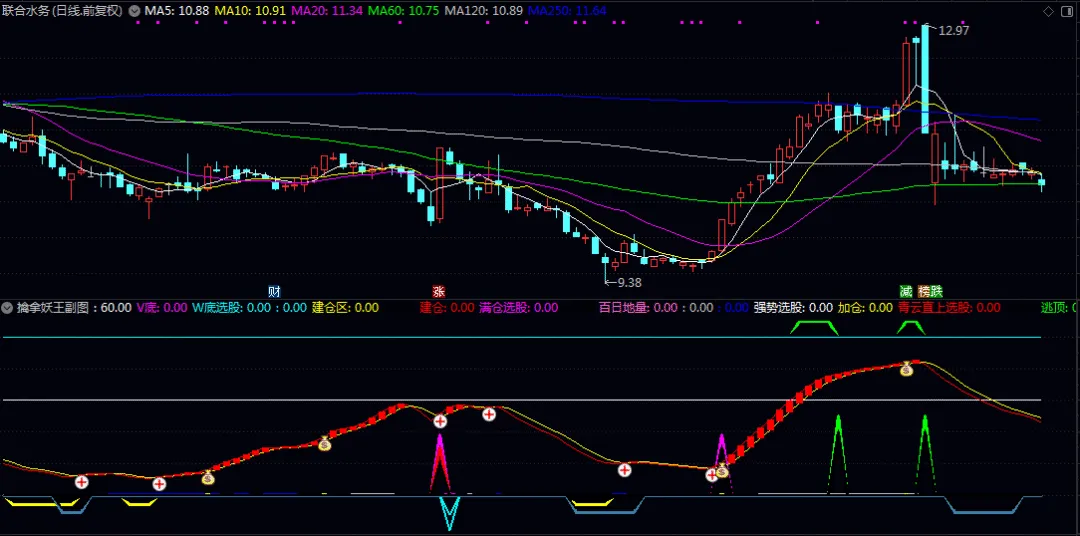The width and height of the screenshot is (1080, 536).
Task: Open the 跌 marker after 榜
Action: (x=937, y=291)
